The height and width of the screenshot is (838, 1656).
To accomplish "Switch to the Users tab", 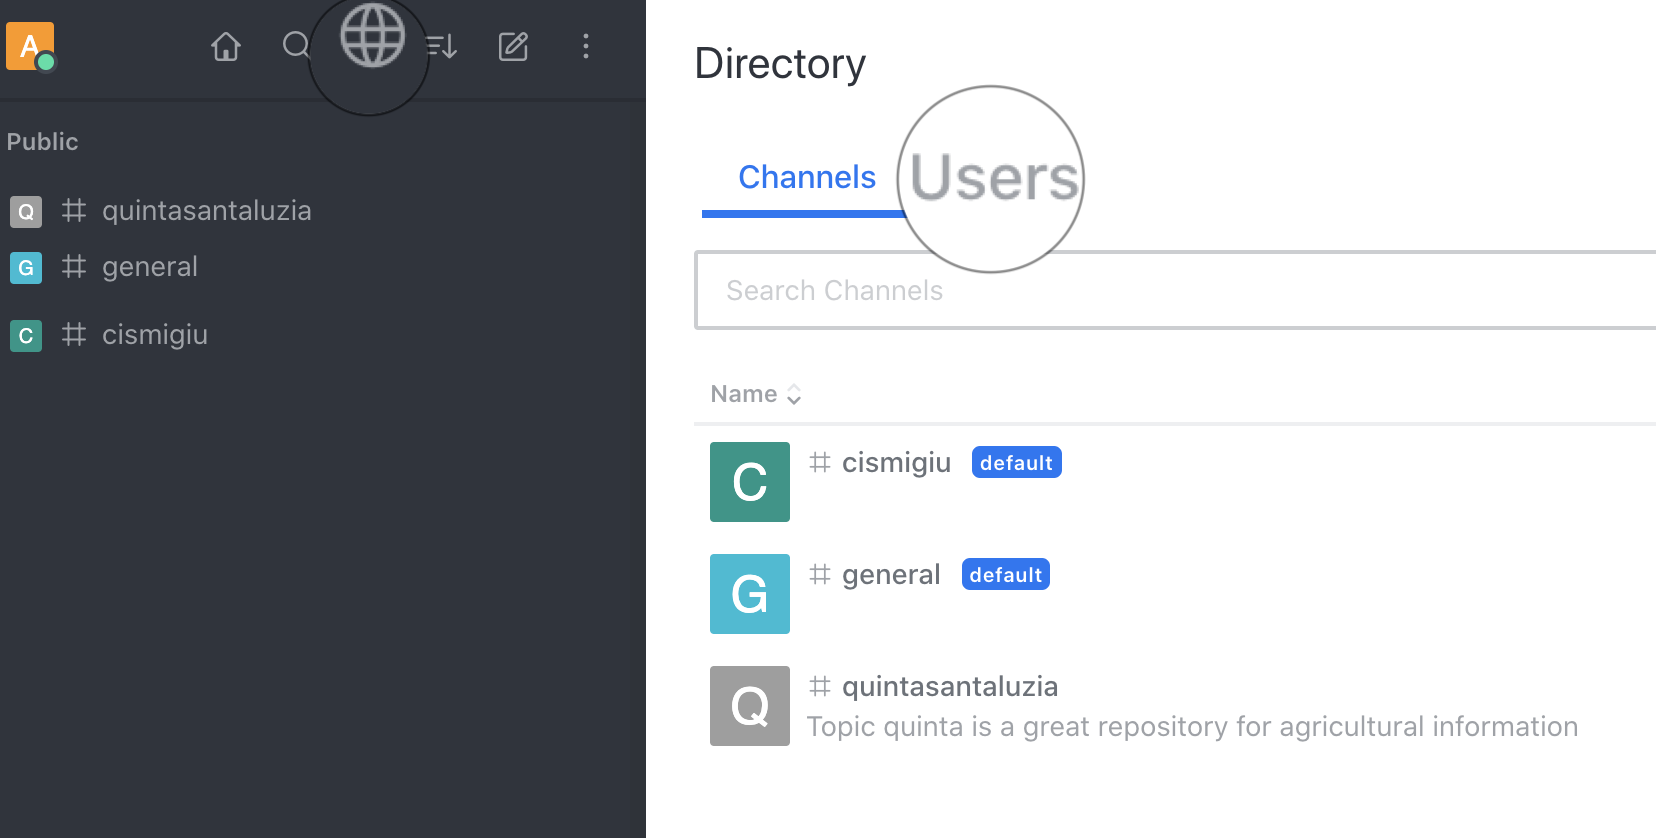I will click(994, 178).
